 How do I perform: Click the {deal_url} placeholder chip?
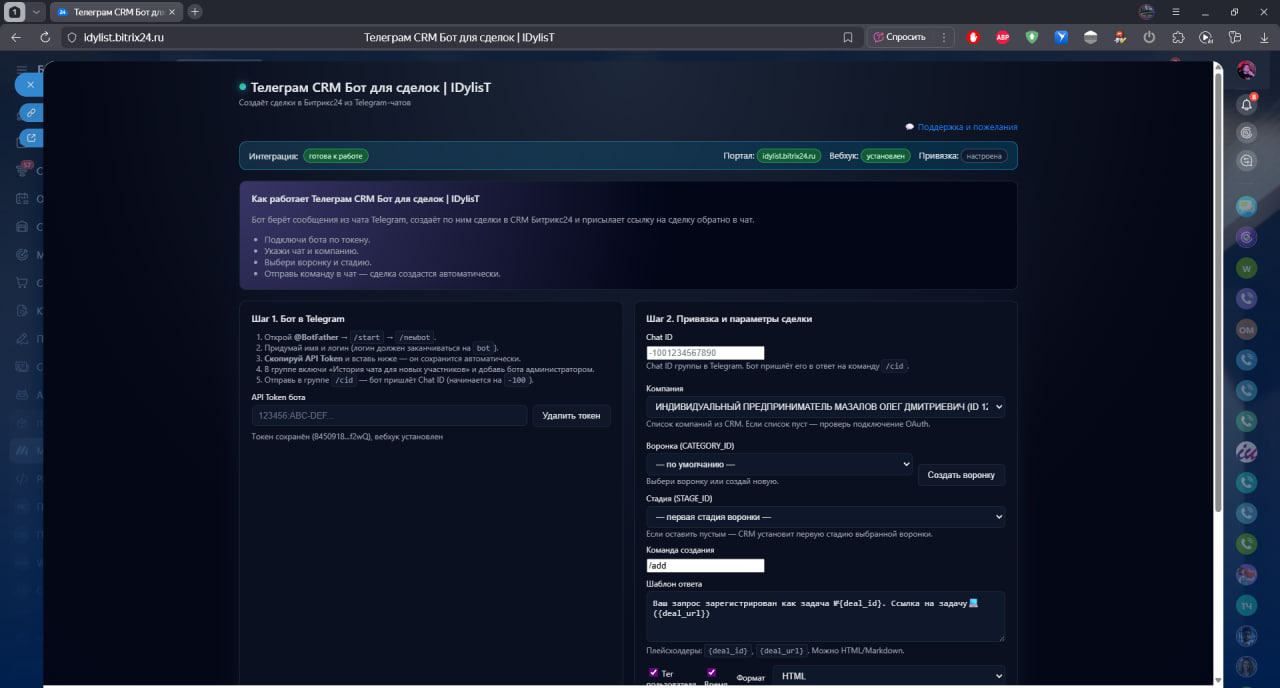[x=781, y=651]
